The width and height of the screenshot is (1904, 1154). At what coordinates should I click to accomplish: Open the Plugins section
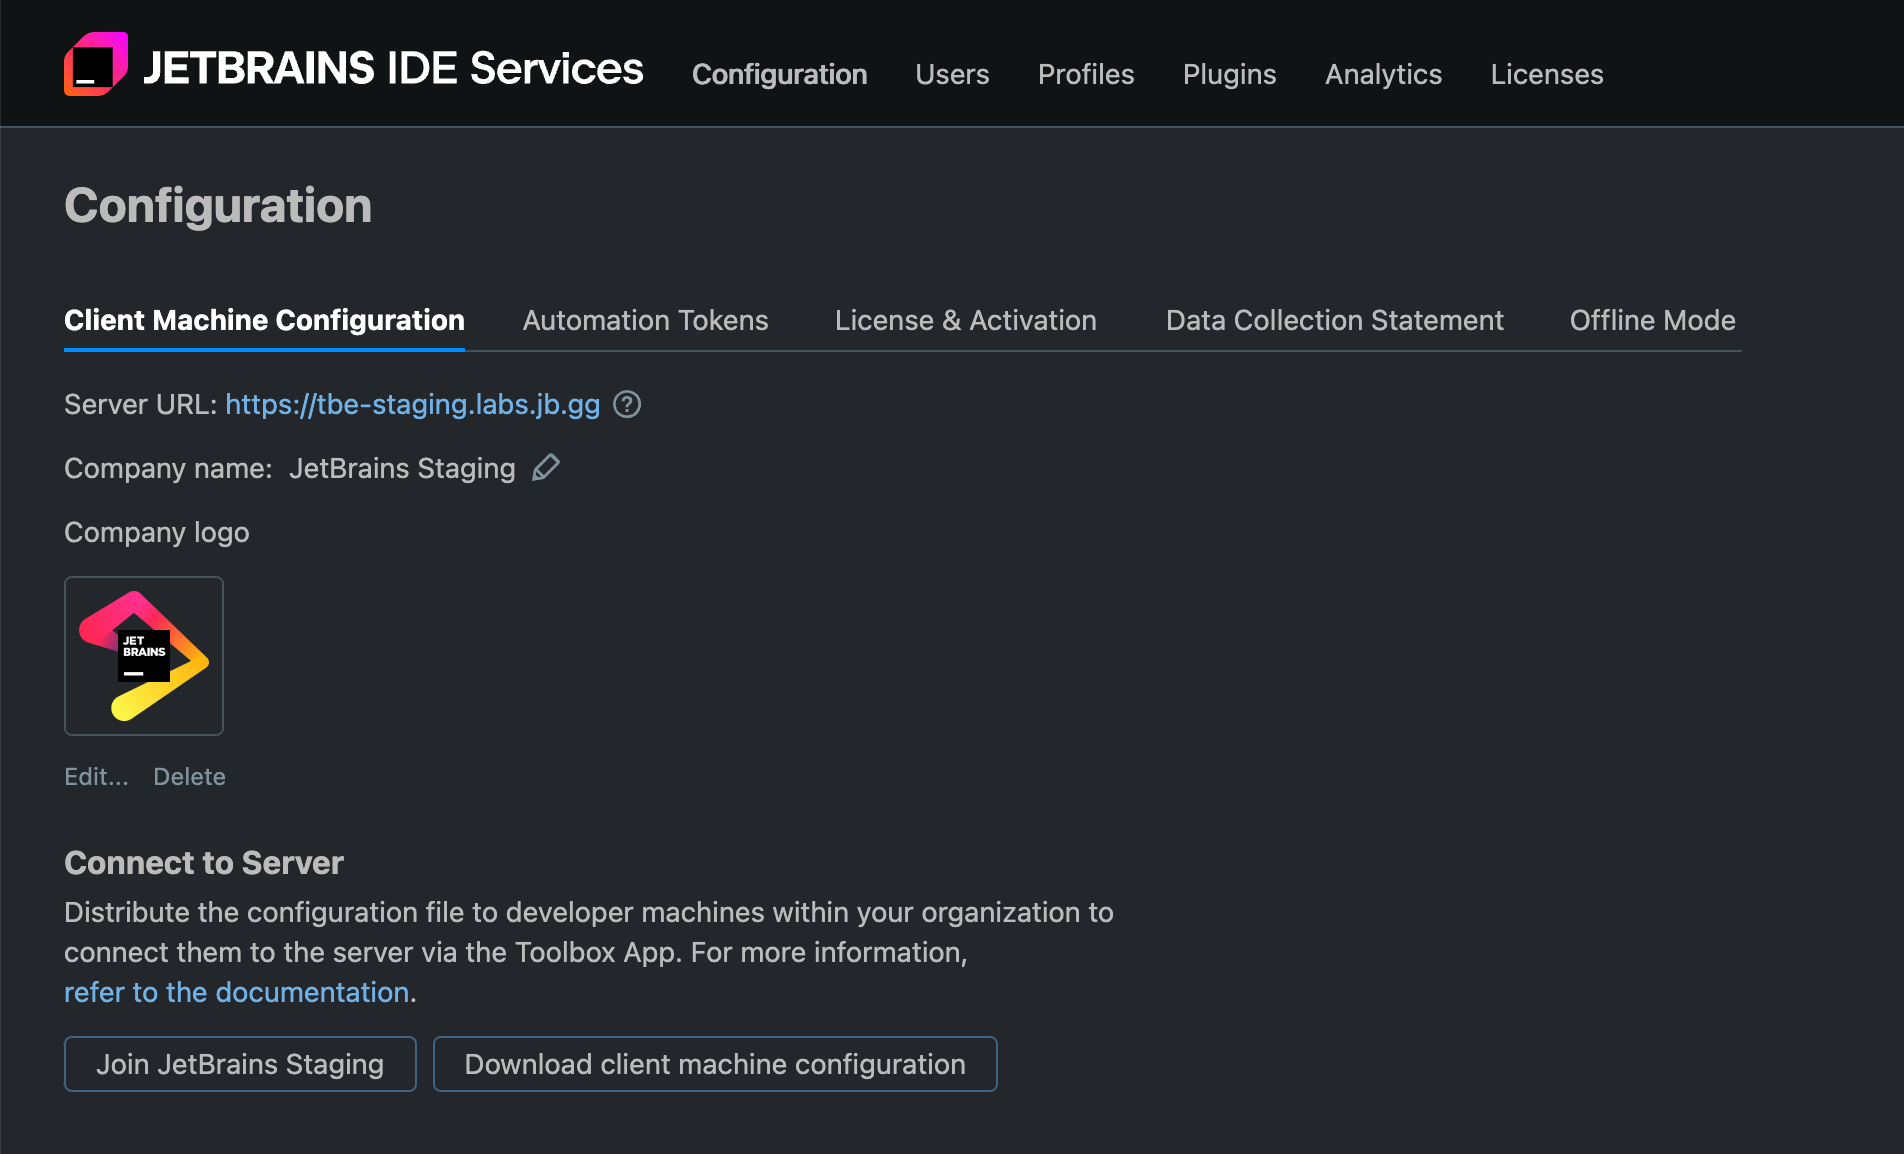(x=1229, y=74)
